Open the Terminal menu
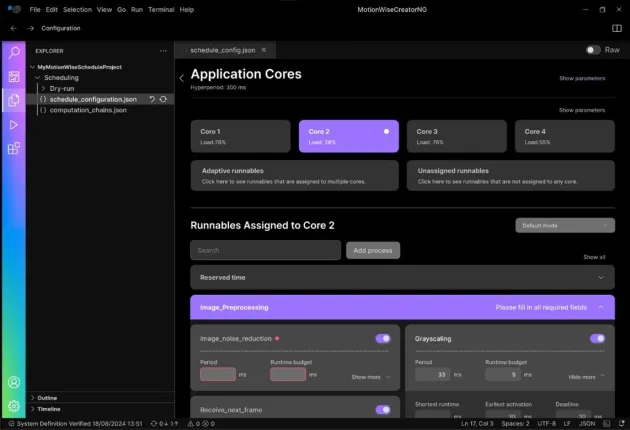The image size is (630, 430). click(x=161, y=9)
